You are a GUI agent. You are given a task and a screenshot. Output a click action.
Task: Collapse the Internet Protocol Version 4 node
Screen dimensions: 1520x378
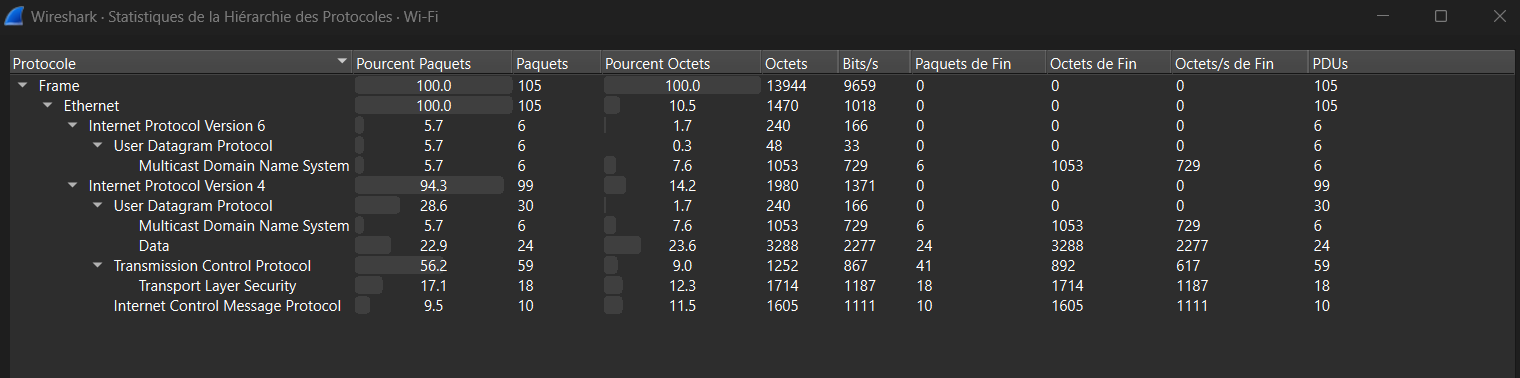pos(72,186)
